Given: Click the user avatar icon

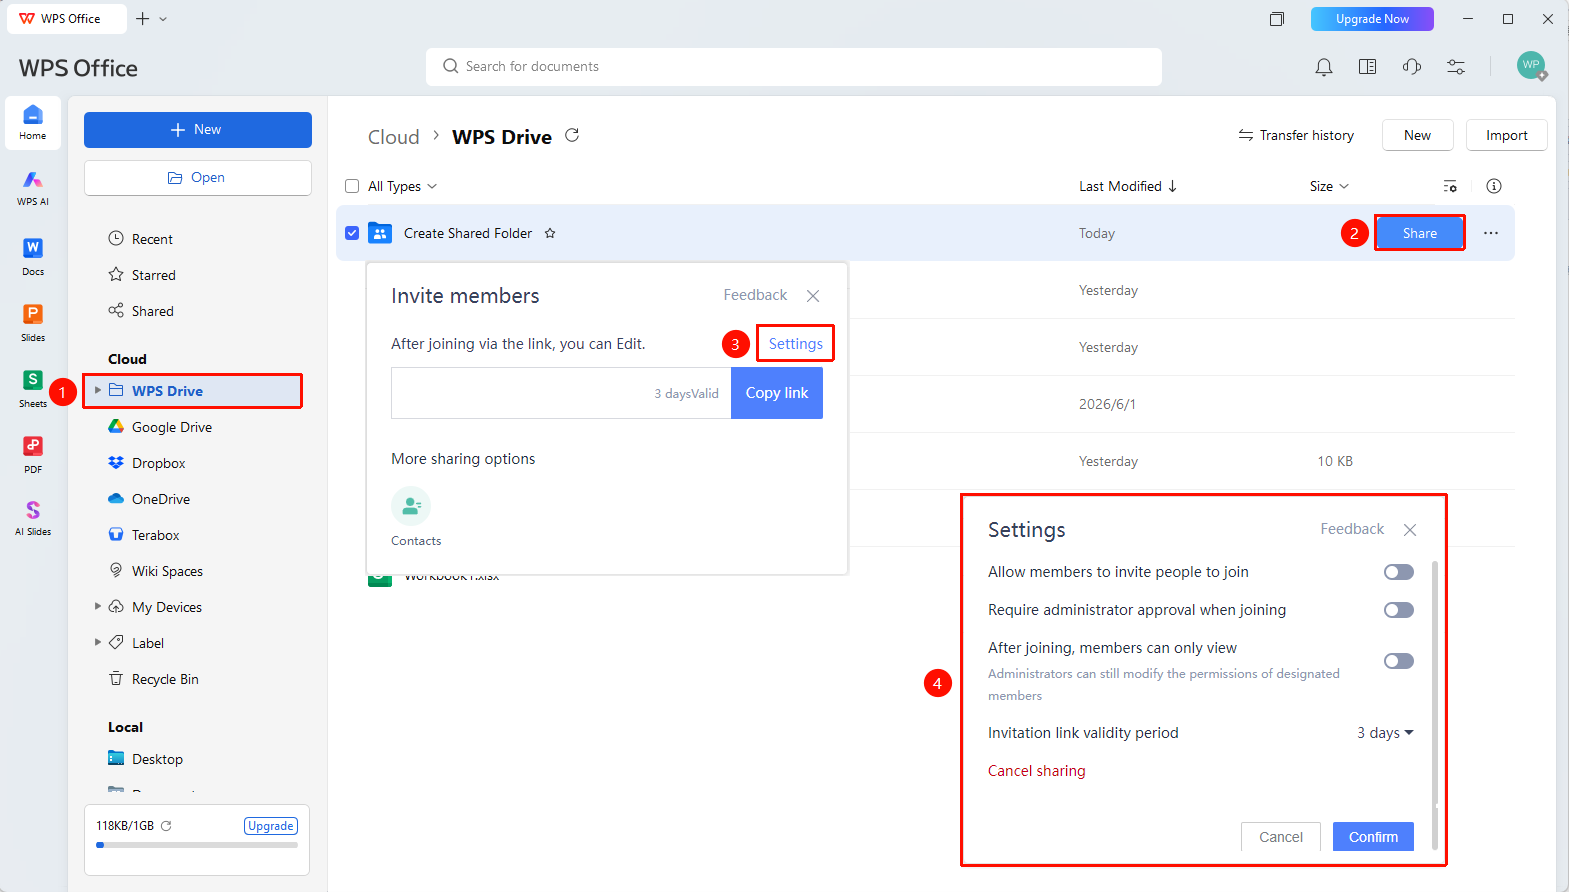Looking at the screenshot, I should (1531, 66).
